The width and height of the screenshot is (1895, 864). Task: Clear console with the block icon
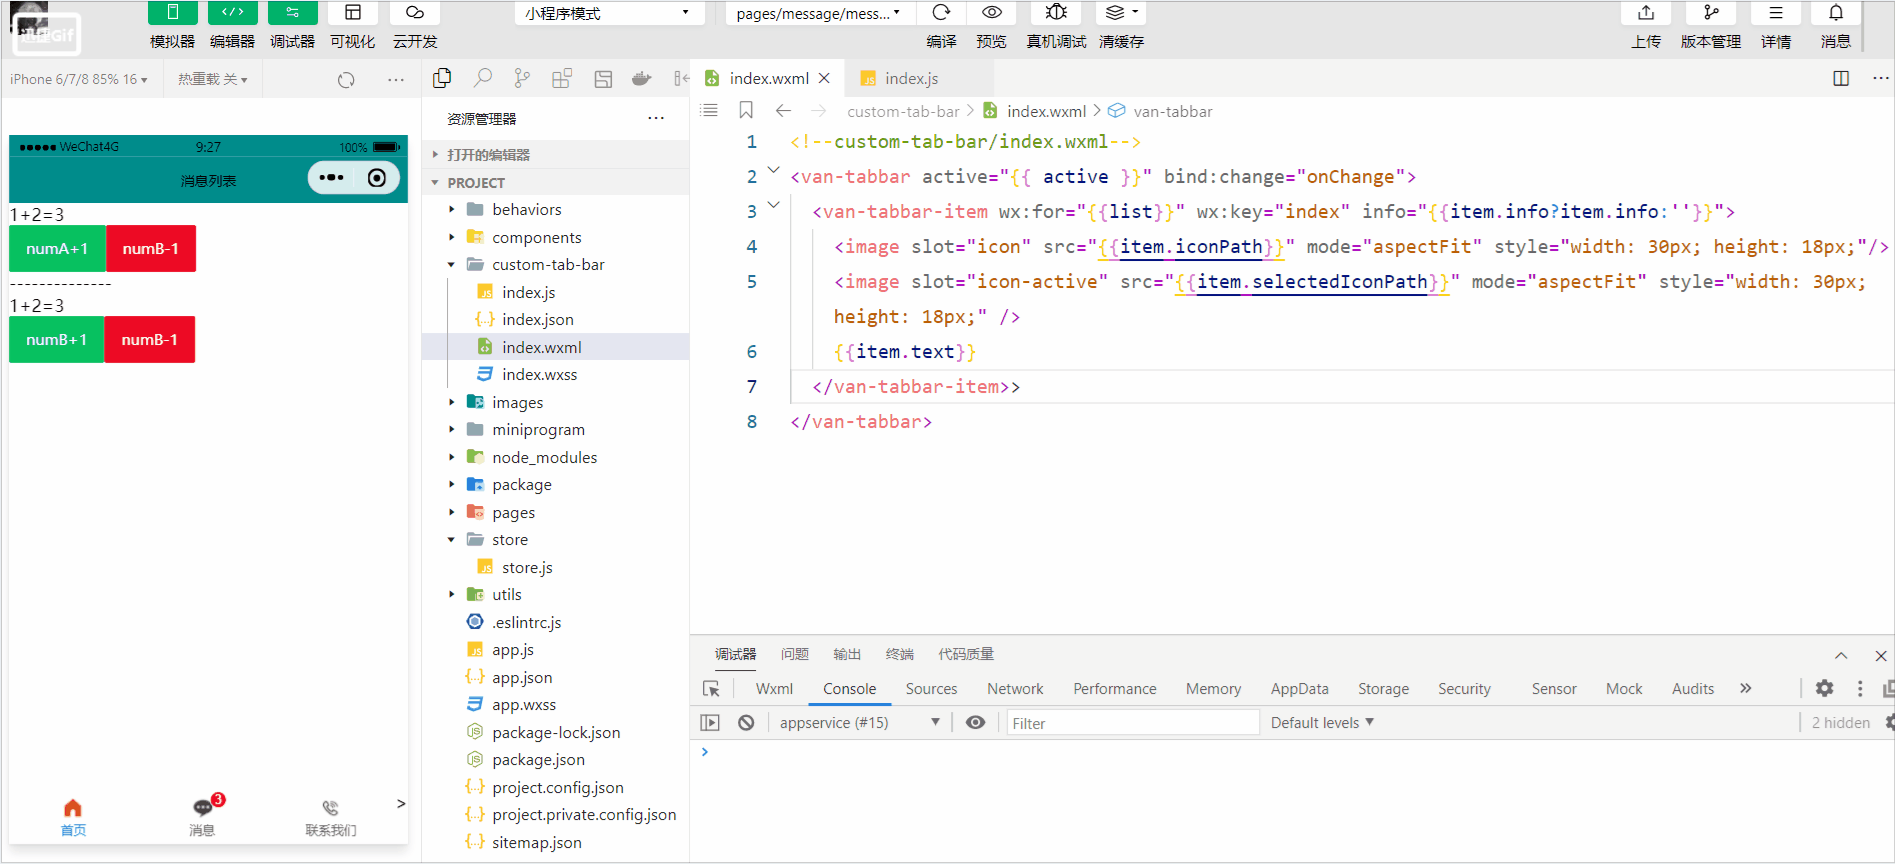[746, 722]
